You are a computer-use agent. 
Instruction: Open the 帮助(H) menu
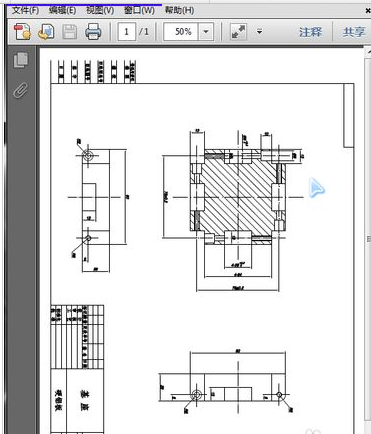pos(179,10)
